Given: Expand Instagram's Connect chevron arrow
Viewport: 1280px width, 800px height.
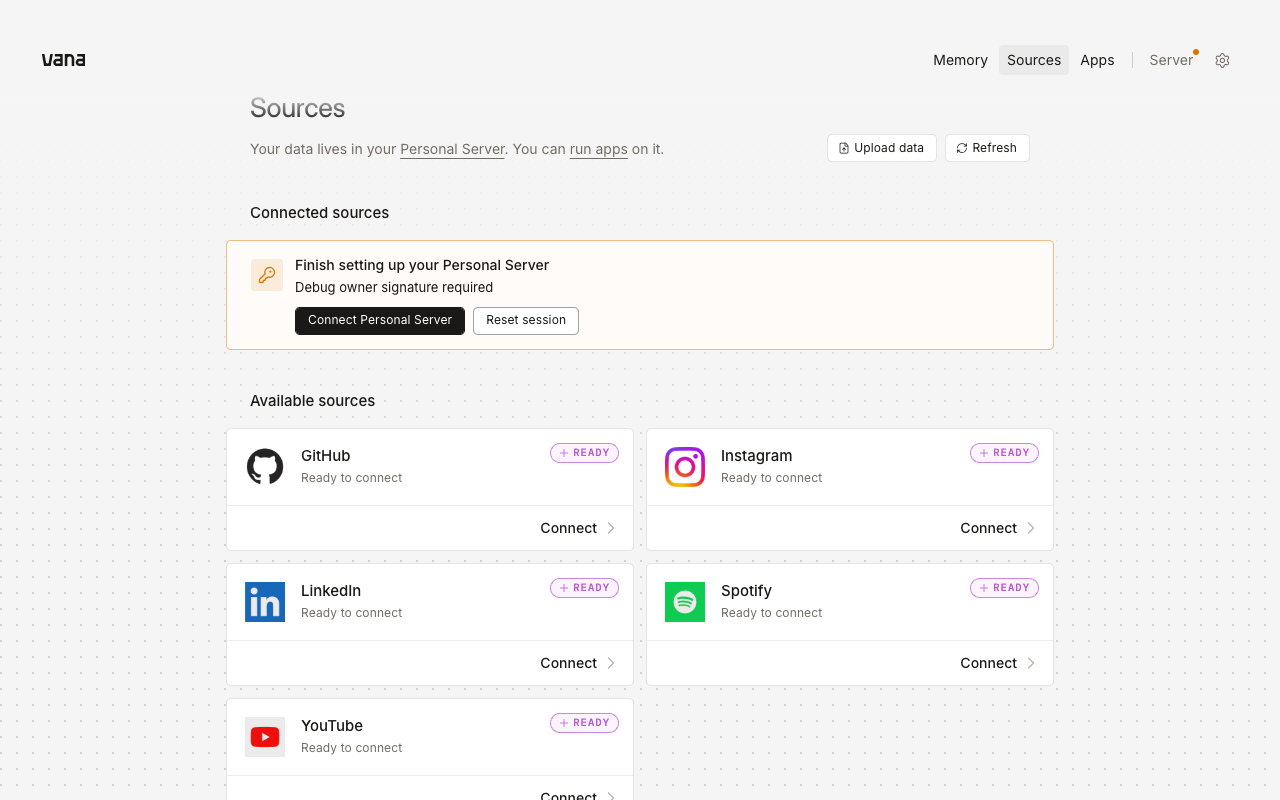Looking at the screenshot, I should (1031, 528).
